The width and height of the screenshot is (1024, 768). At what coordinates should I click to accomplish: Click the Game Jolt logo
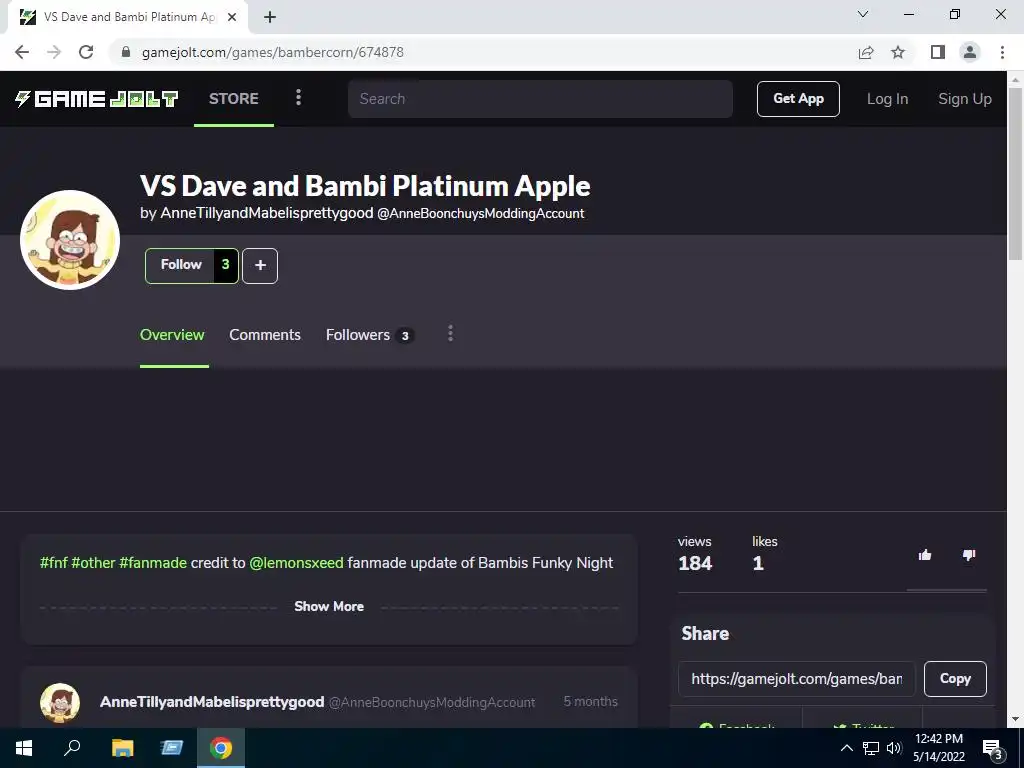[97, 99]
